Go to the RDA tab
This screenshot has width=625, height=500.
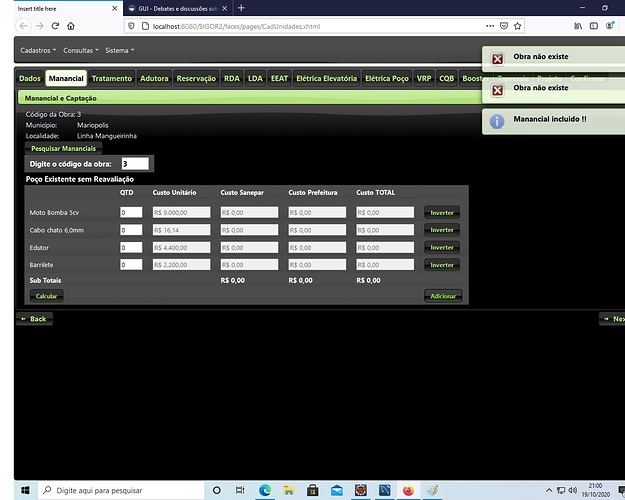pos(232,79)
